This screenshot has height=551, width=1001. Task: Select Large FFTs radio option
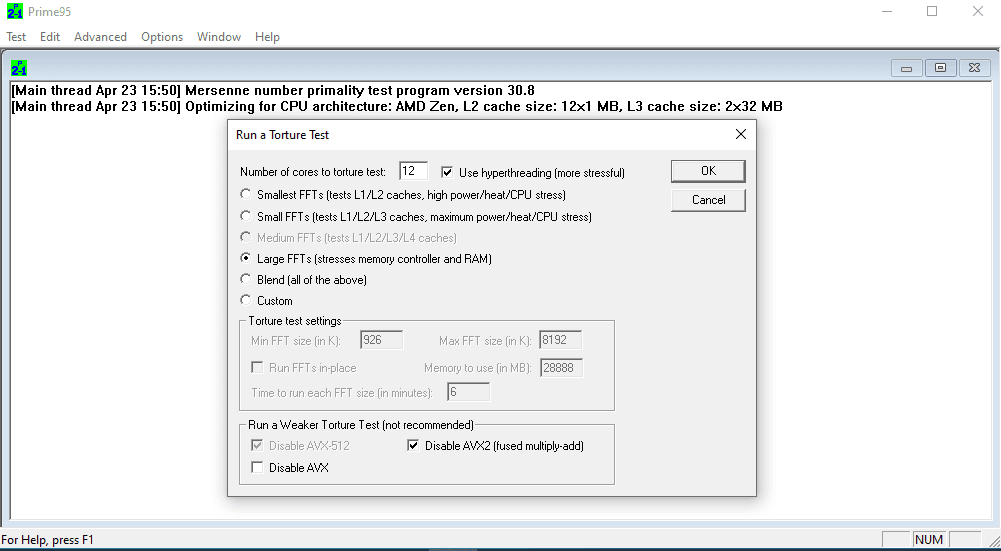pos(245,259)
